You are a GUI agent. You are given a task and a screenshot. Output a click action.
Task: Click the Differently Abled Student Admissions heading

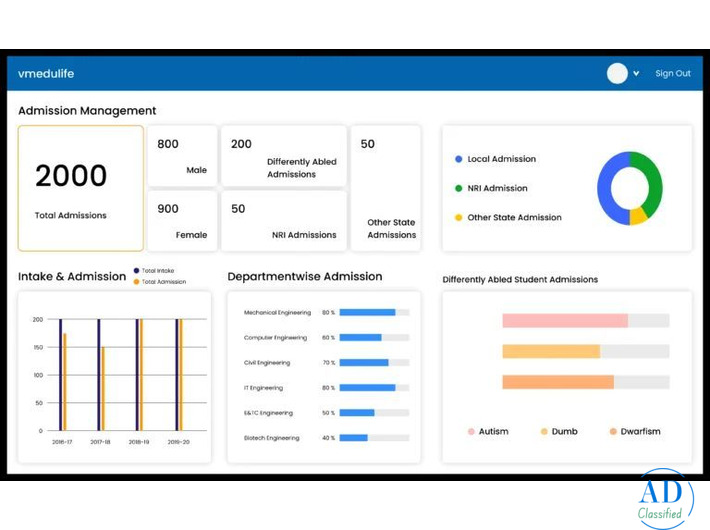pyautogui.click(x=520, y=279)
